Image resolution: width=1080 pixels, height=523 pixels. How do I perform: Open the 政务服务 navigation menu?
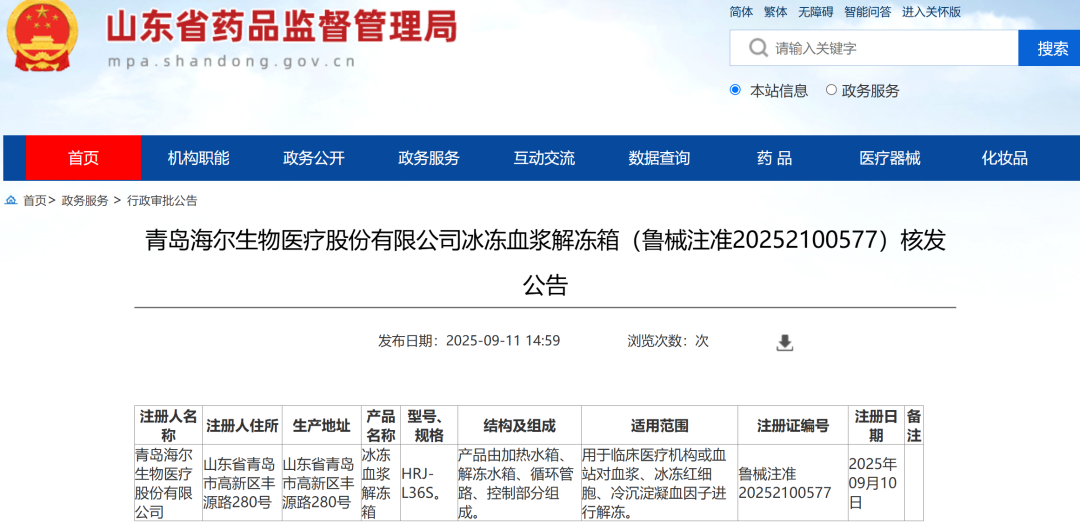[x=428, y=158]
